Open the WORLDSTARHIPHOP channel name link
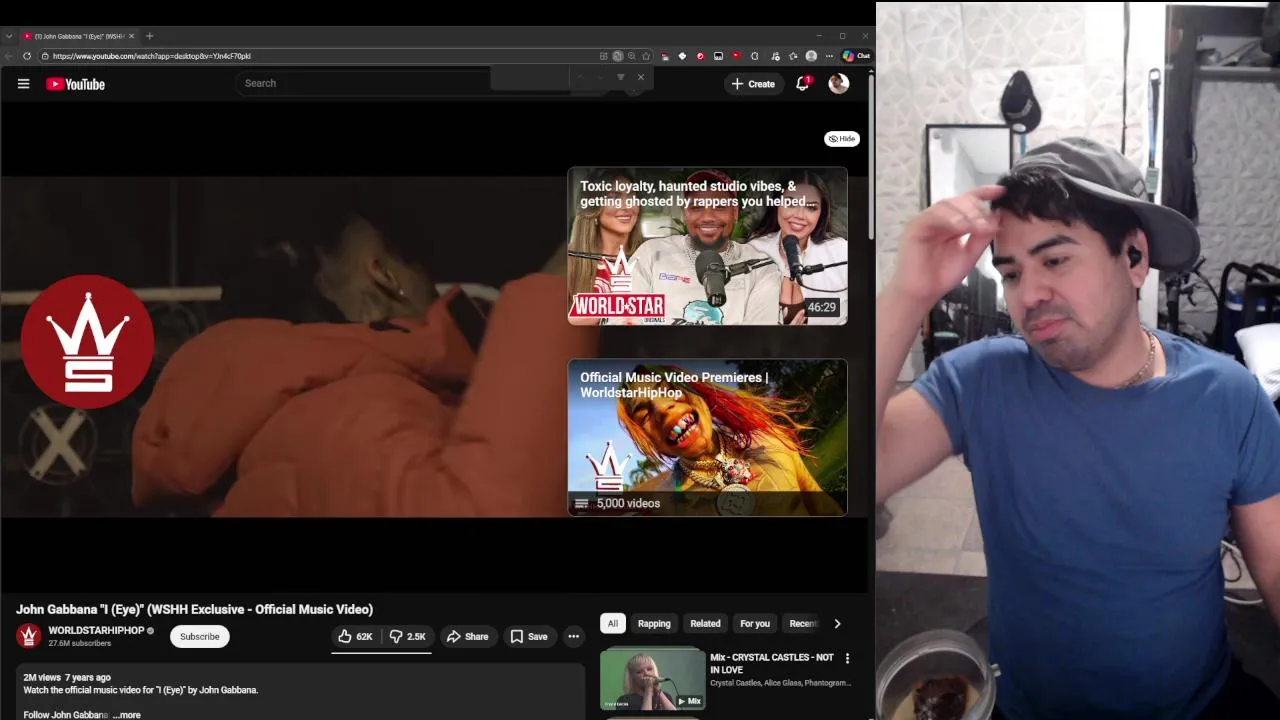1280x720 pixels. point(96,631)
